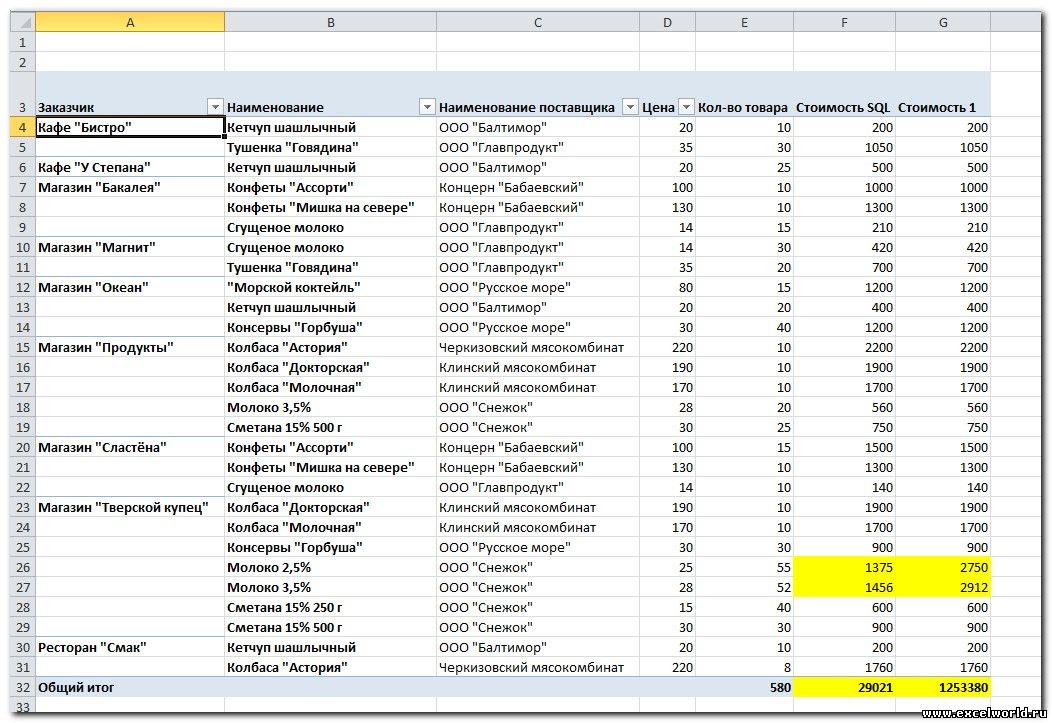Click cell Магазин "Океан"
This screenshot has height=723, width=1052.
click(x=129, y=287)
